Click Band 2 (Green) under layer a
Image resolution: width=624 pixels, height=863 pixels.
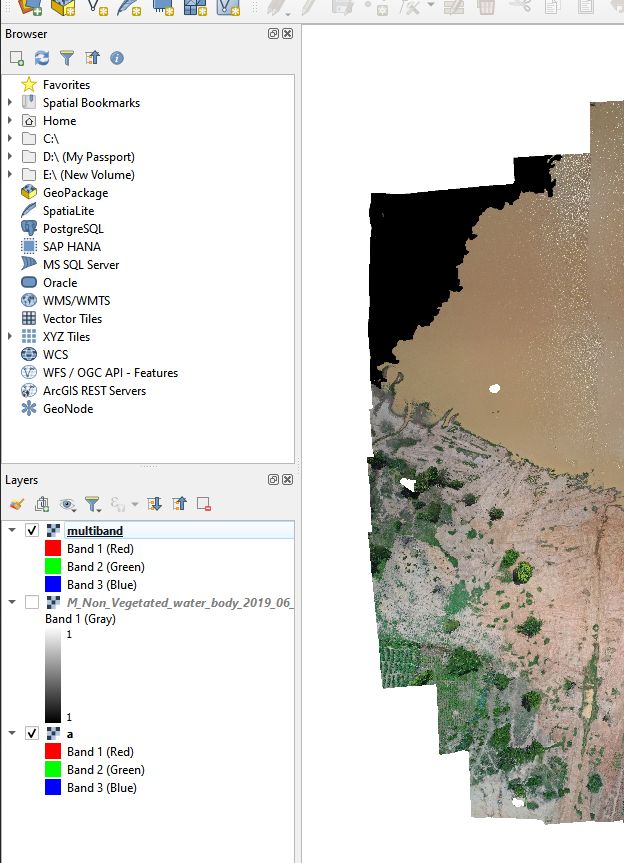click(x=106, y=769)
